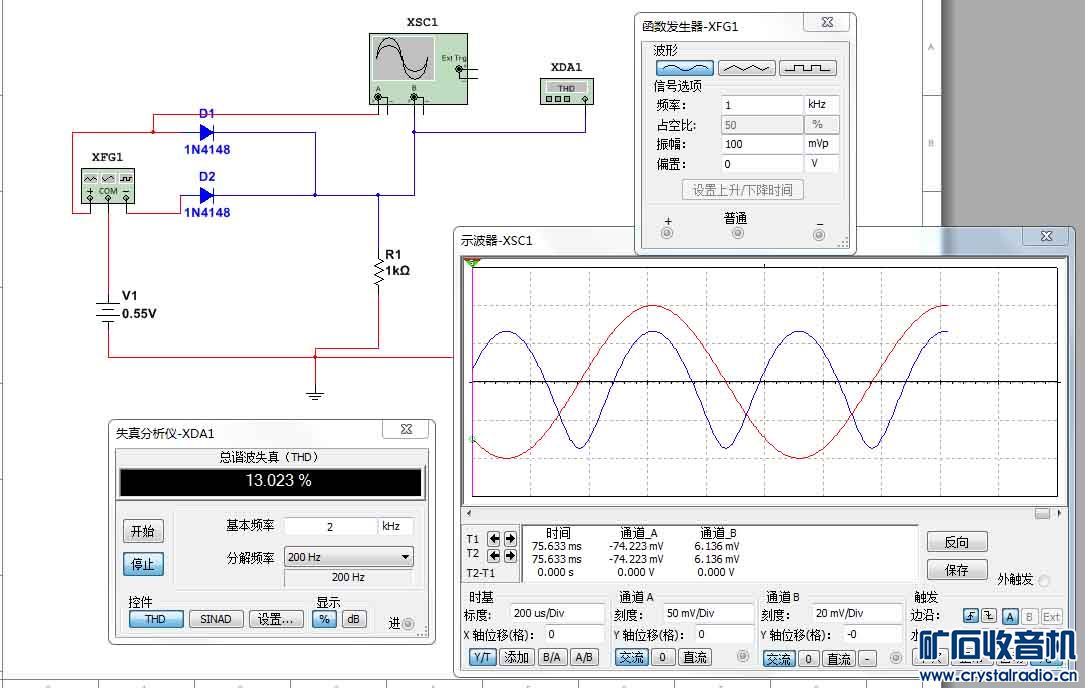Set channel A coupling to 直流

point(695,657)
